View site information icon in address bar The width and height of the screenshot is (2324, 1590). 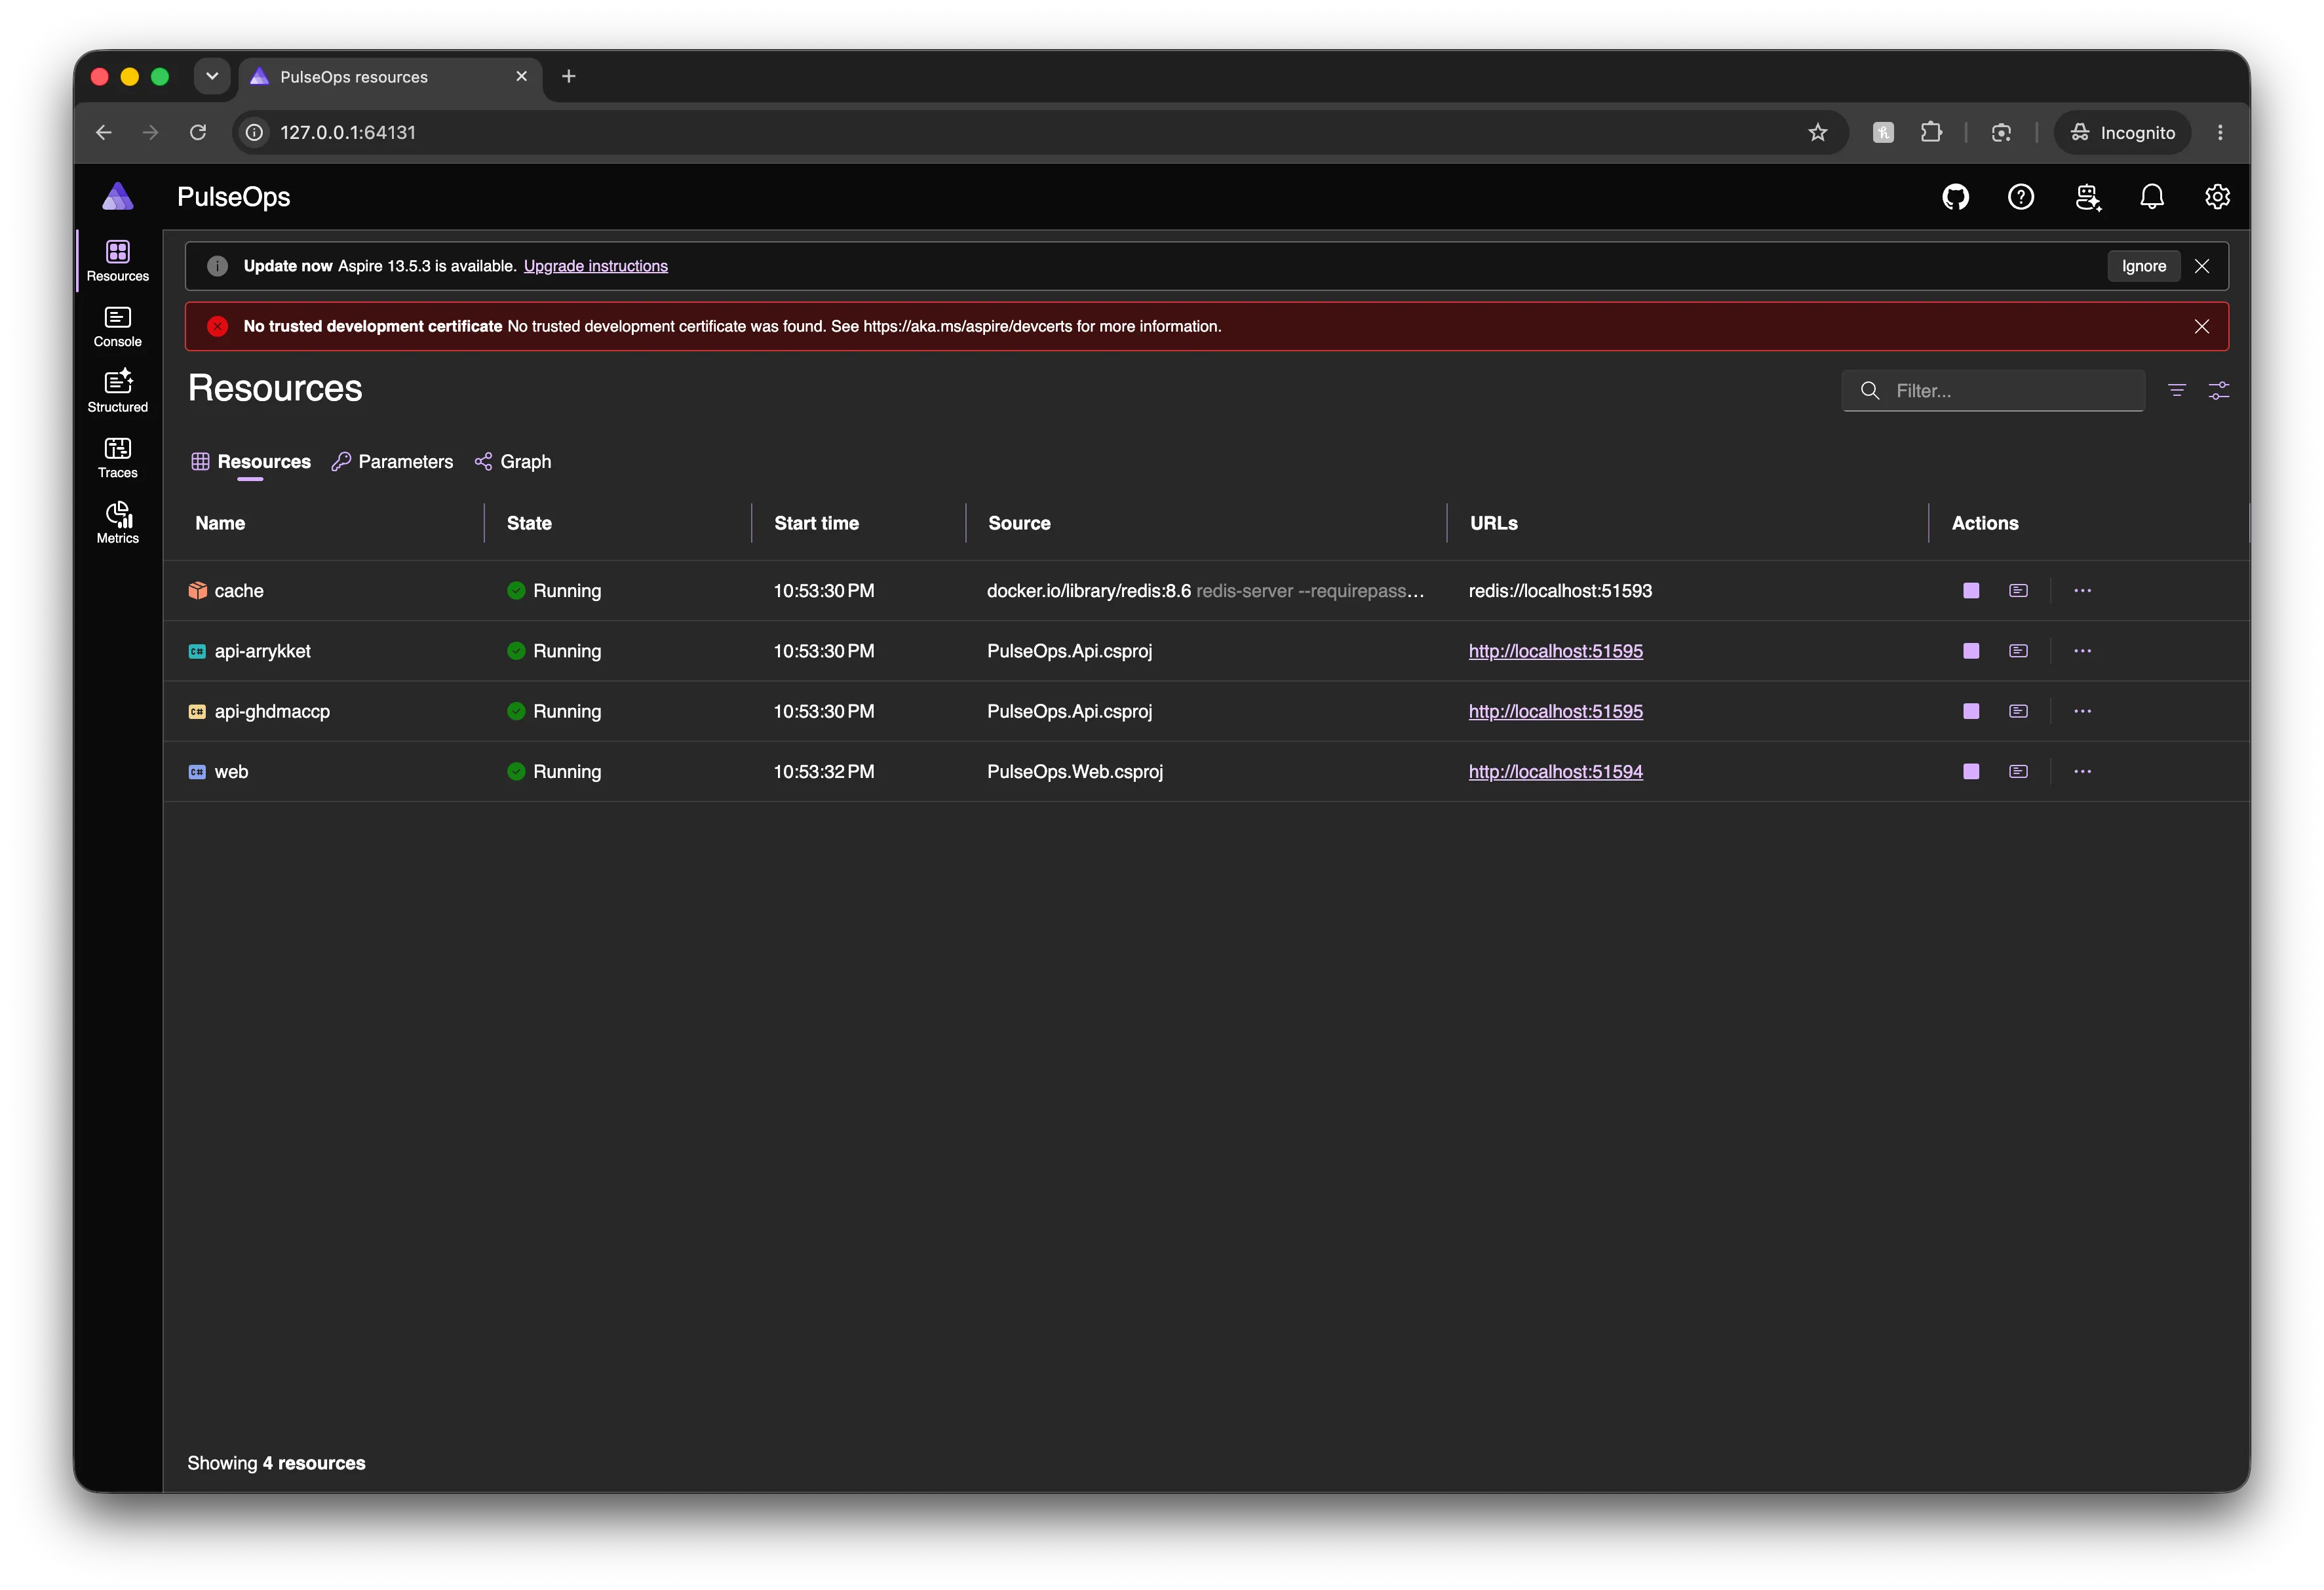[255, 132]
